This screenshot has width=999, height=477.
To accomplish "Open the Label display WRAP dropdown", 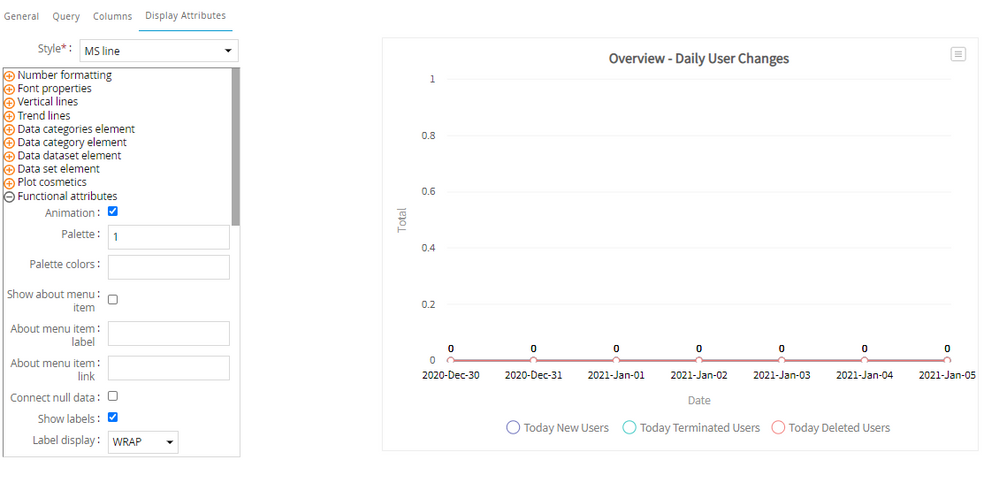I will tap(143, 442).
